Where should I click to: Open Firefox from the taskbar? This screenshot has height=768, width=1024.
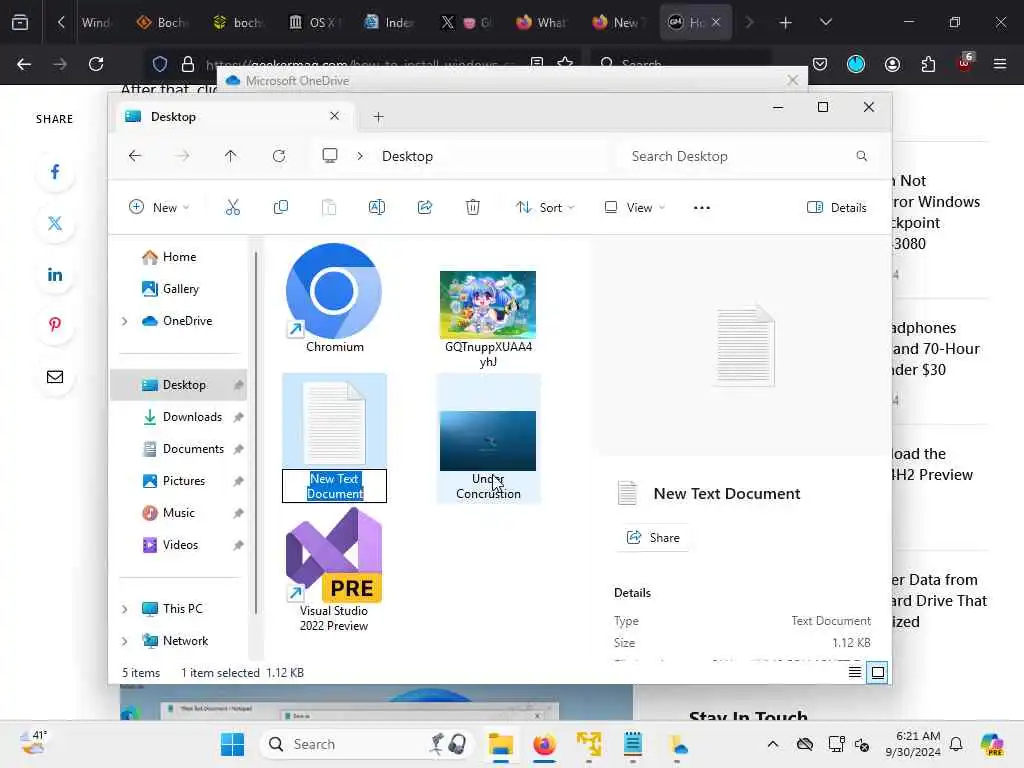pyautogui.click(x=545, y=744)
